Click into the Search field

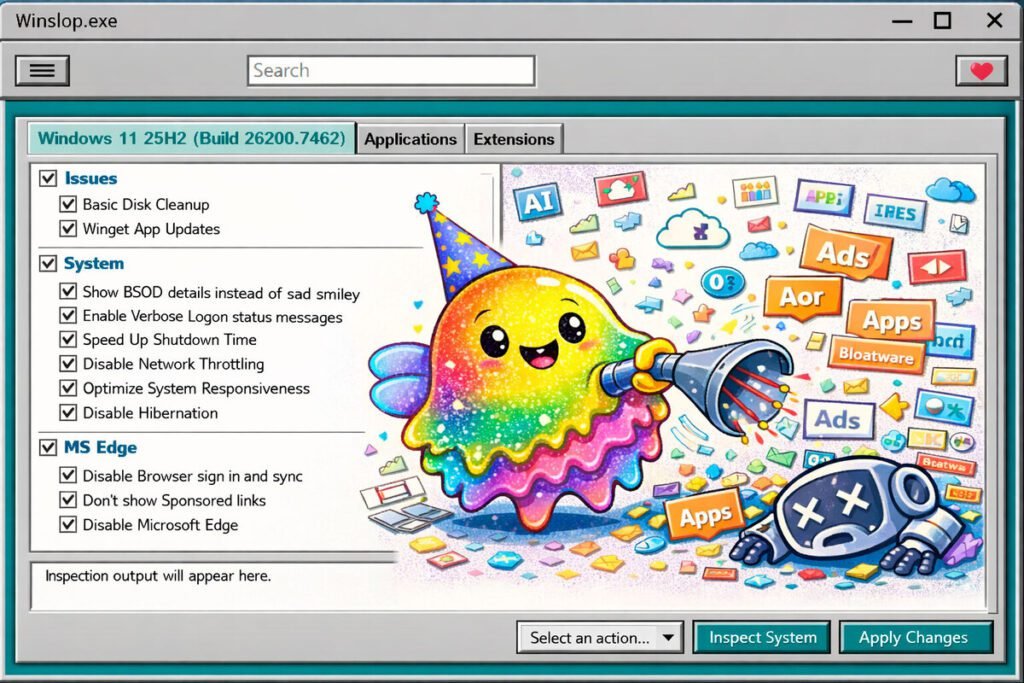tap(391, 71)
